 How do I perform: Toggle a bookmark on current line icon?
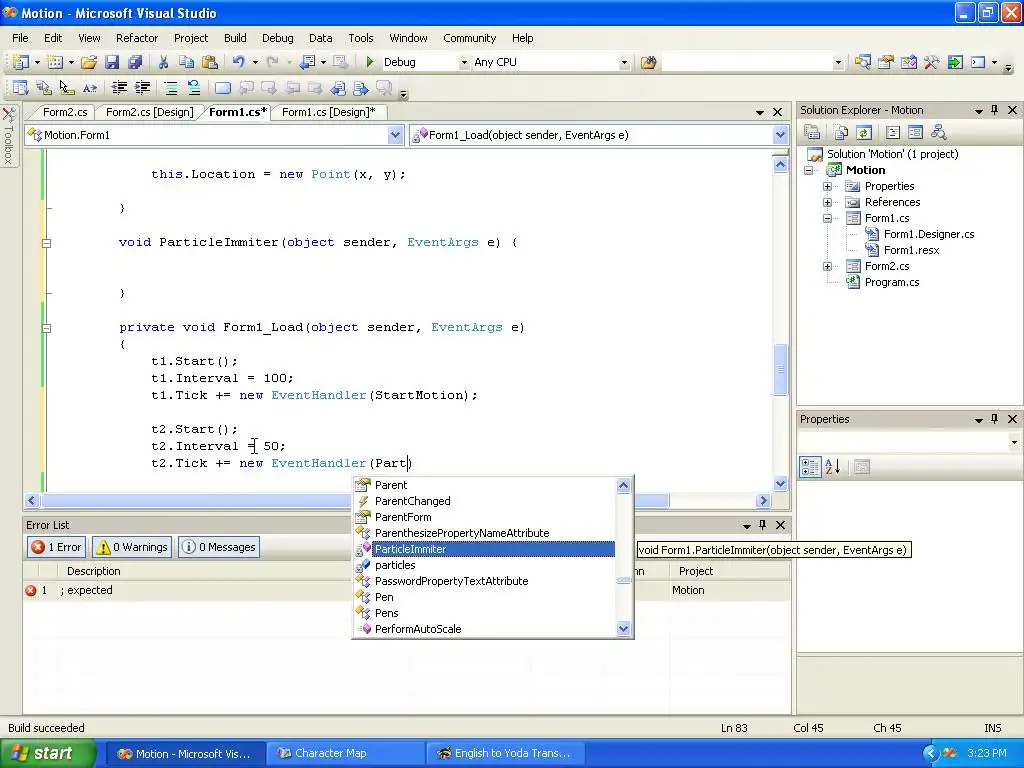tap(223, 88)
